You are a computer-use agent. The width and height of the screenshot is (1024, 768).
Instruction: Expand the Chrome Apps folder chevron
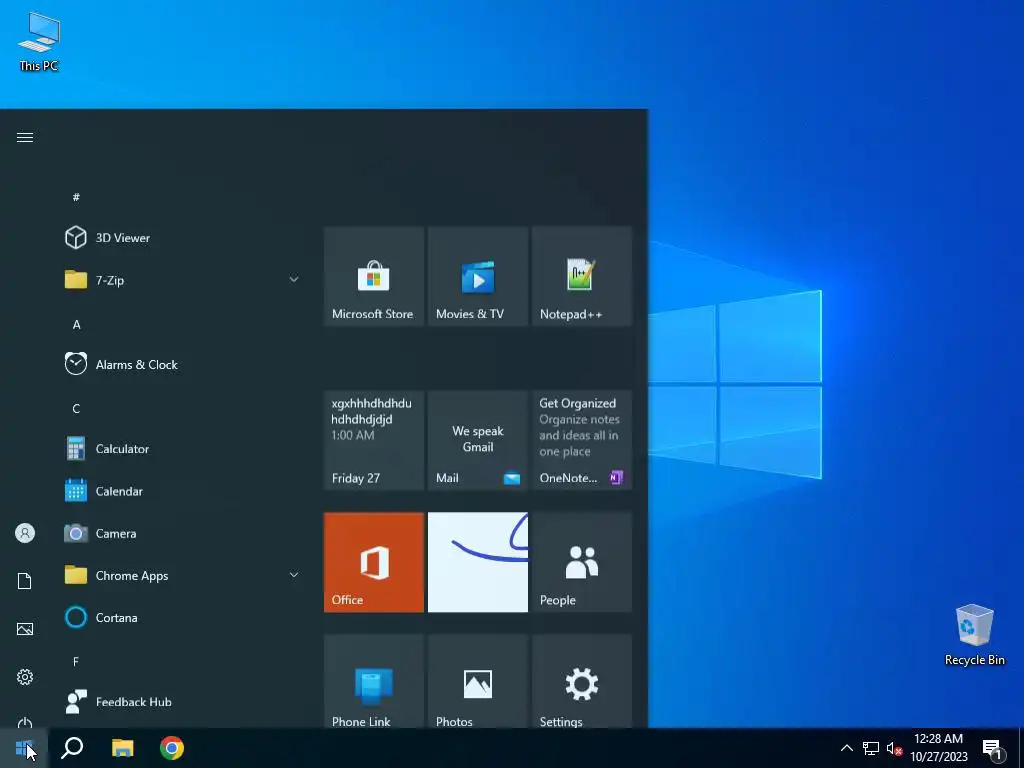[294, 575]
